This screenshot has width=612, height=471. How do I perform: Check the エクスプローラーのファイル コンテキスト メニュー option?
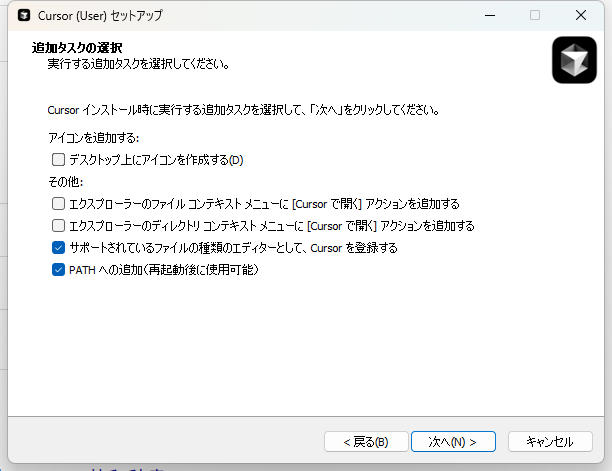coord(59,203)
